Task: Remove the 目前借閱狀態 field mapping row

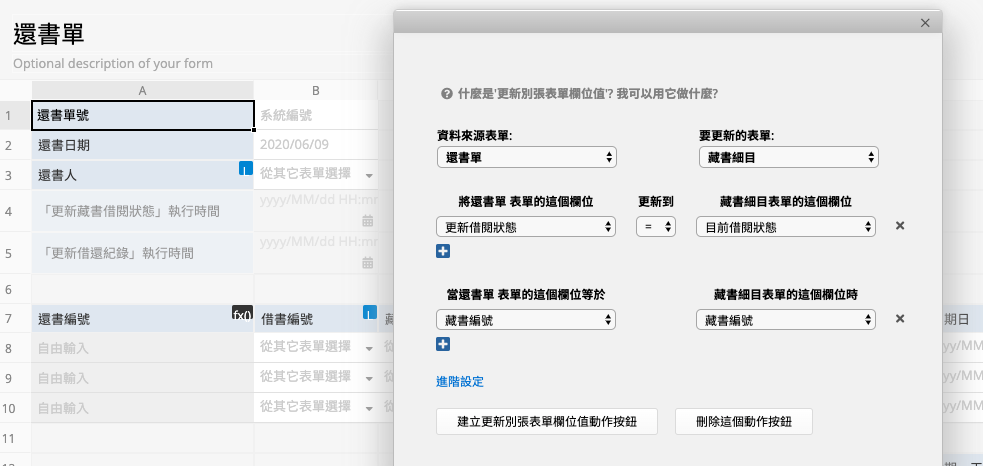Action: [899, 226]
